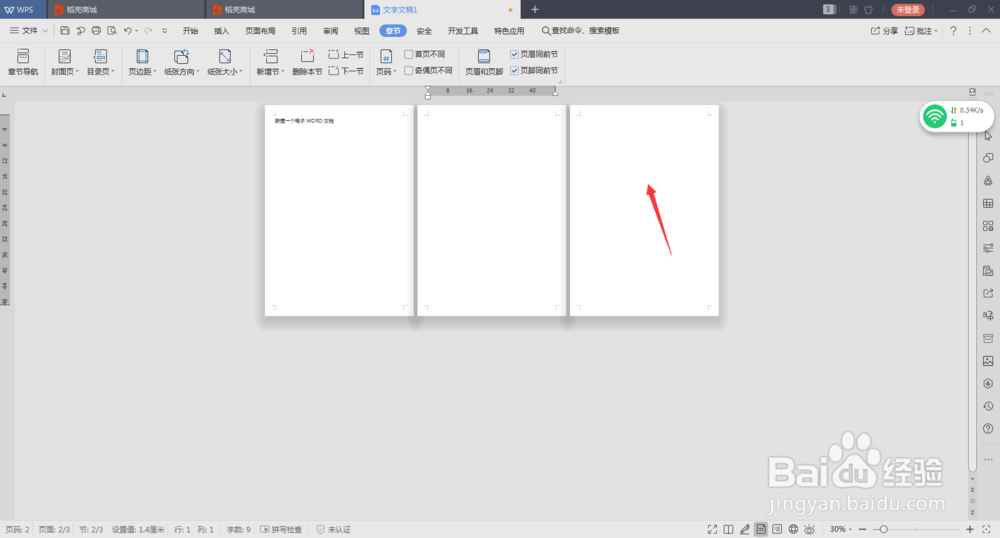Adjust the zoom slider handle
This screenshot has height=538, width=1000.
click(x=883, y=529)
